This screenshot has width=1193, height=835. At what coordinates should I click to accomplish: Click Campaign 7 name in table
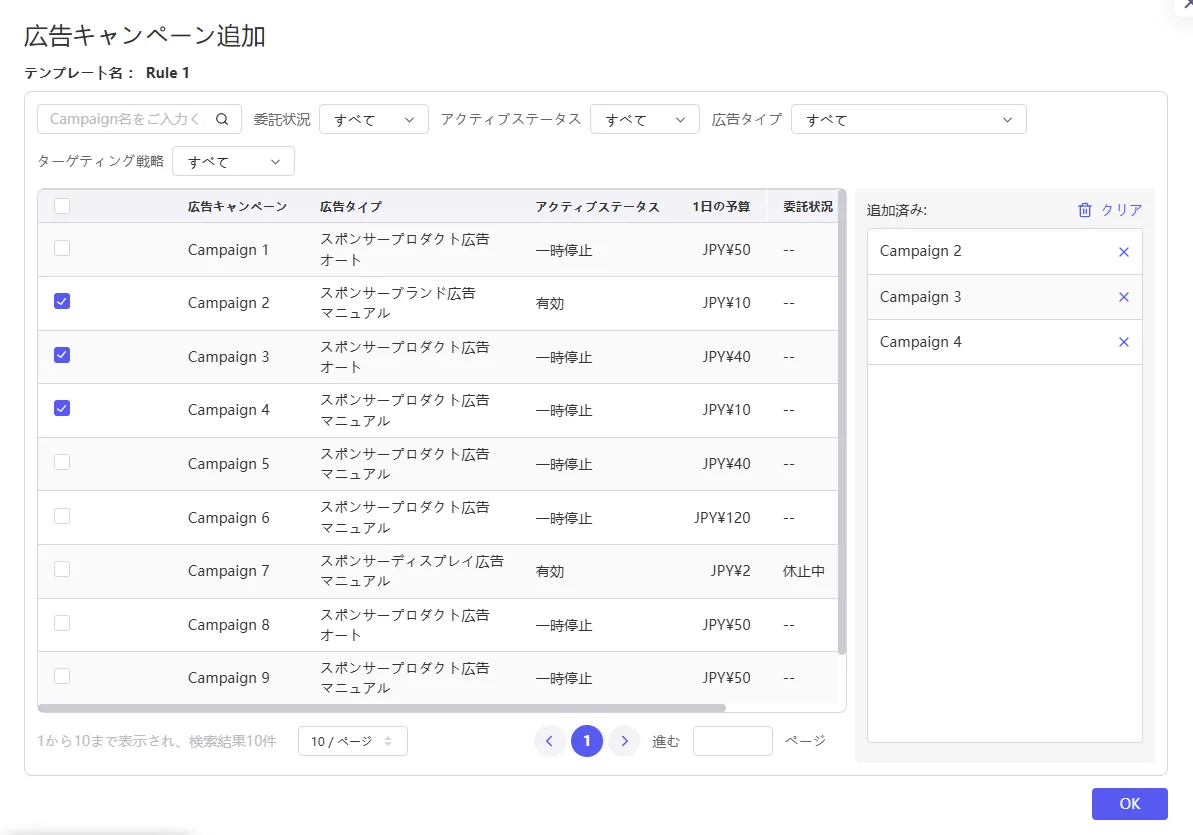point(228,571)
